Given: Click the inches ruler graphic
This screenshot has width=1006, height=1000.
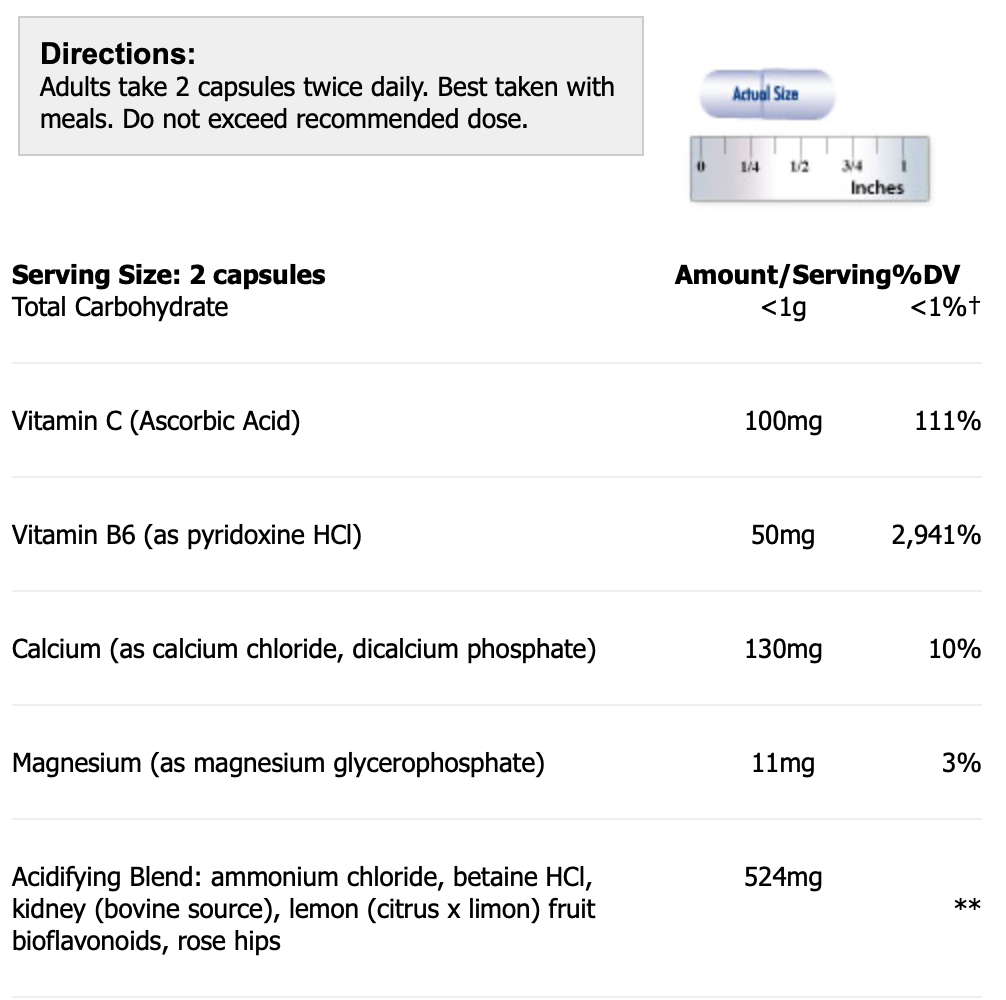Looking at the screenshot, I should [809, 169].
